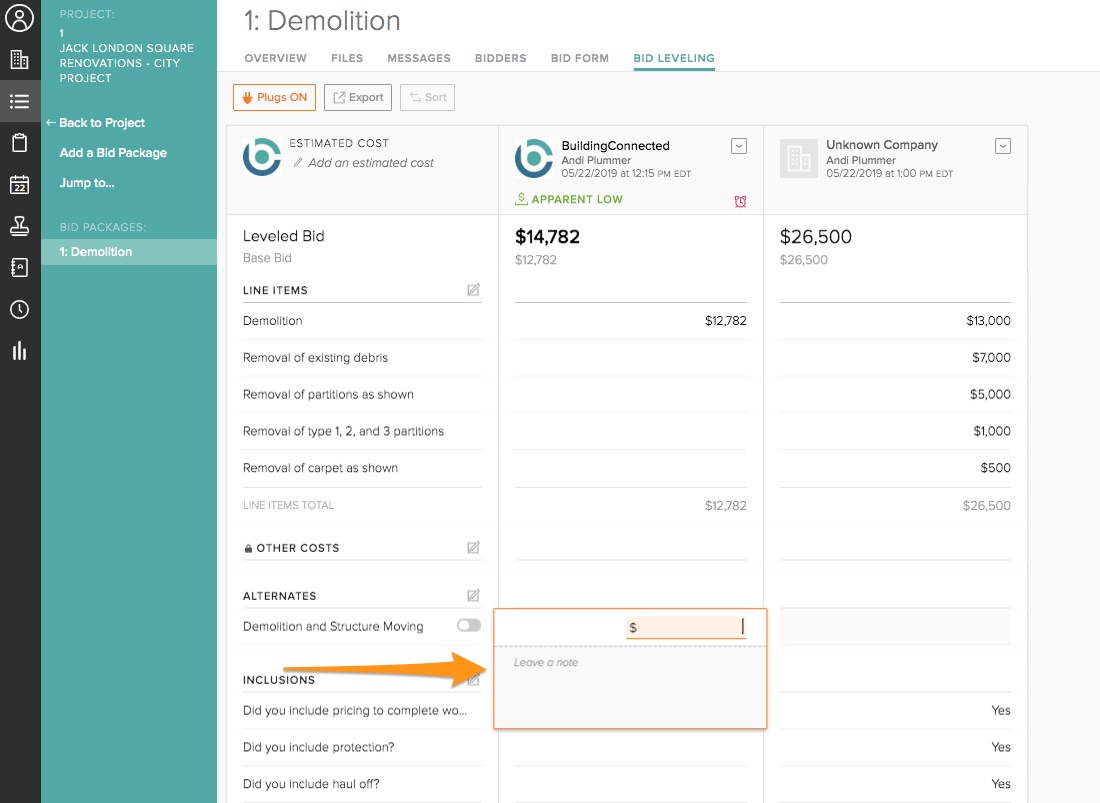
Task: Open the user profile icon in sidebar
Action: pos(20,18)
